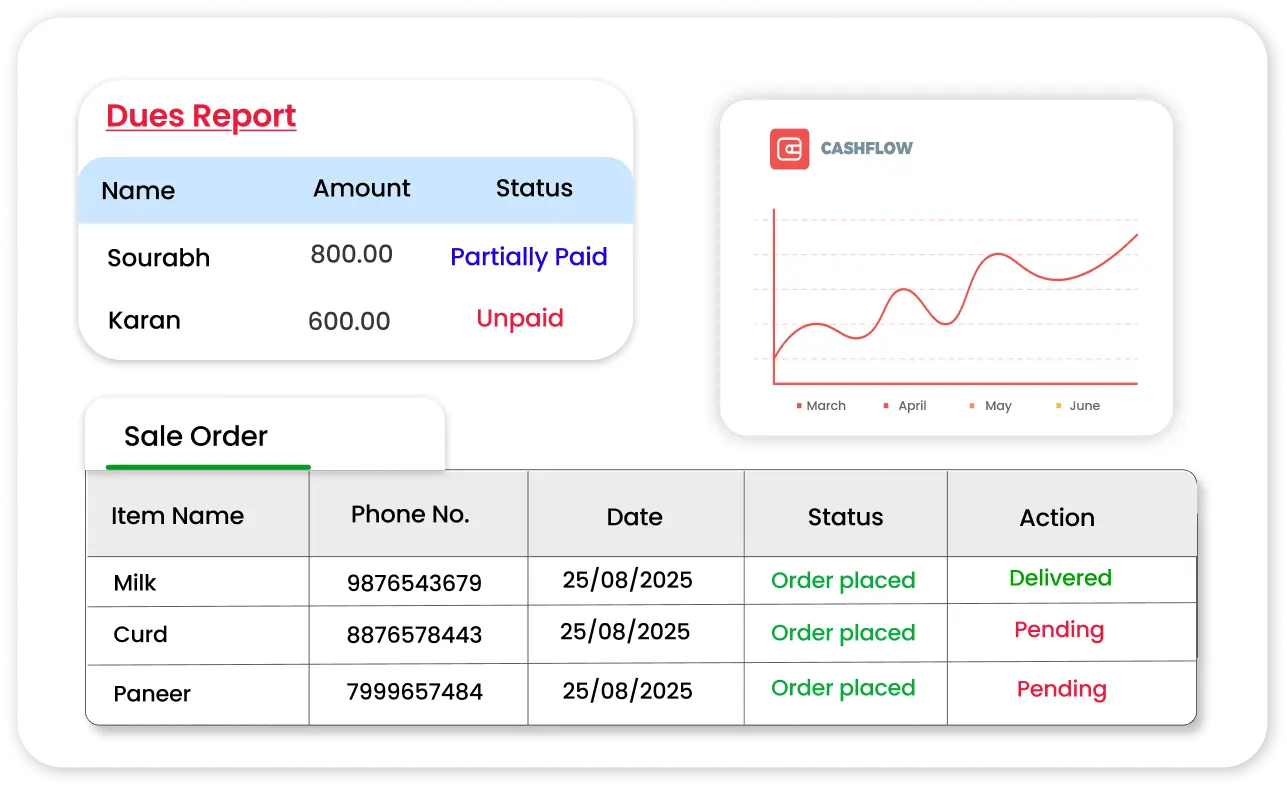The image size is (1287, 787).
Task: Switch to the Sale Order tab
Action: (196, 437)
